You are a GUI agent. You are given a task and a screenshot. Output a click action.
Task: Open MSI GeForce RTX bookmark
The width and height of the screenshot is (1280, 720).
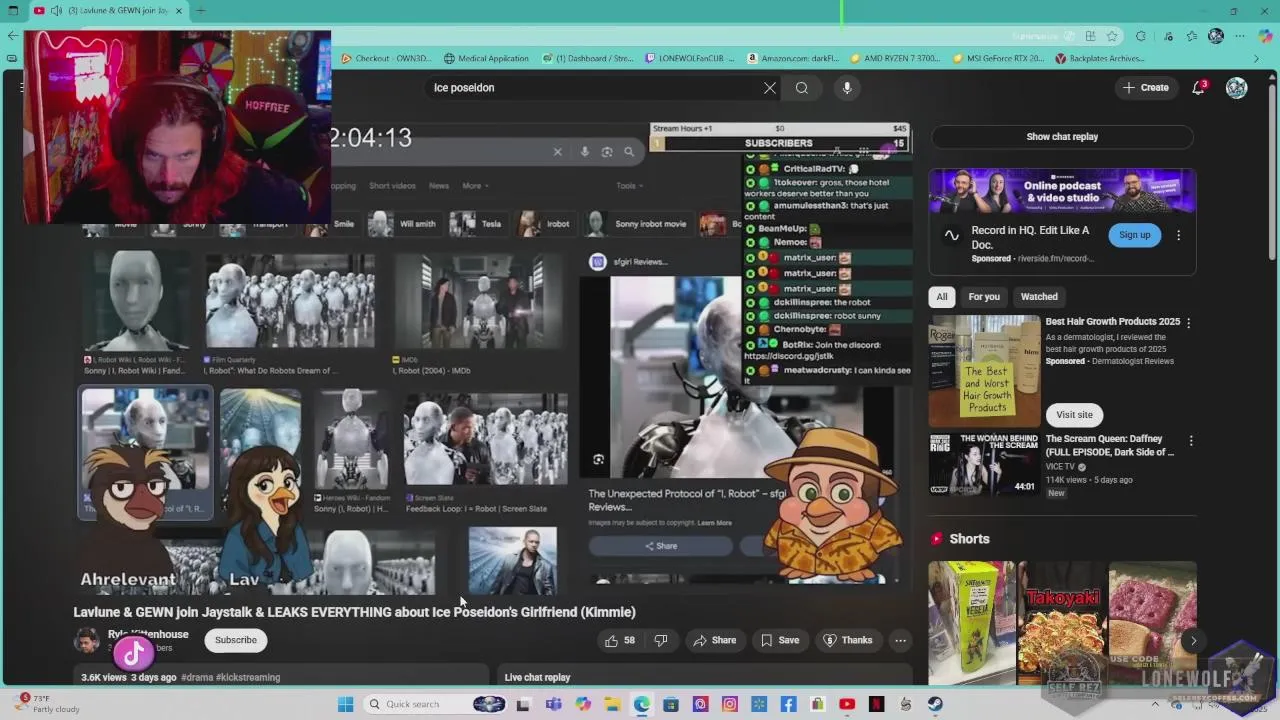[999, 58]
